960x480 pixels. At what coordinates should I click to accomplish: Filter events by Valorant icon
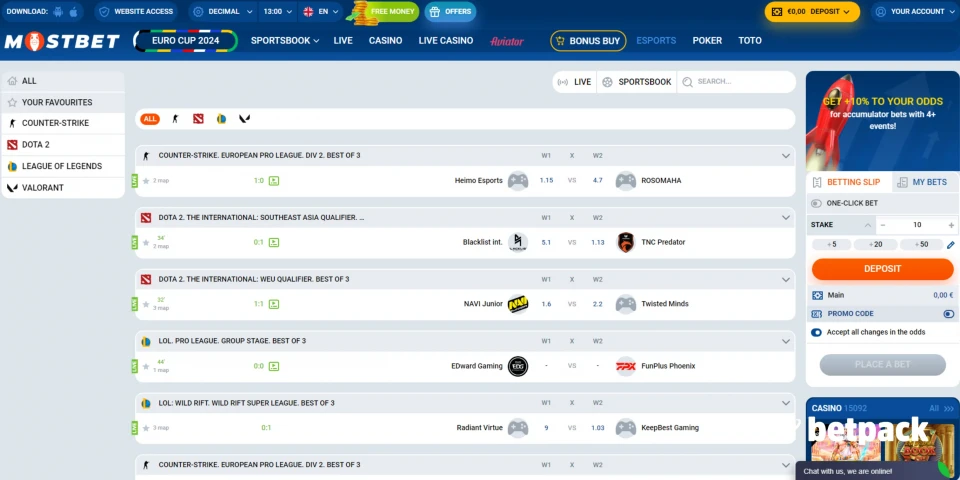(x=244, y=119)
